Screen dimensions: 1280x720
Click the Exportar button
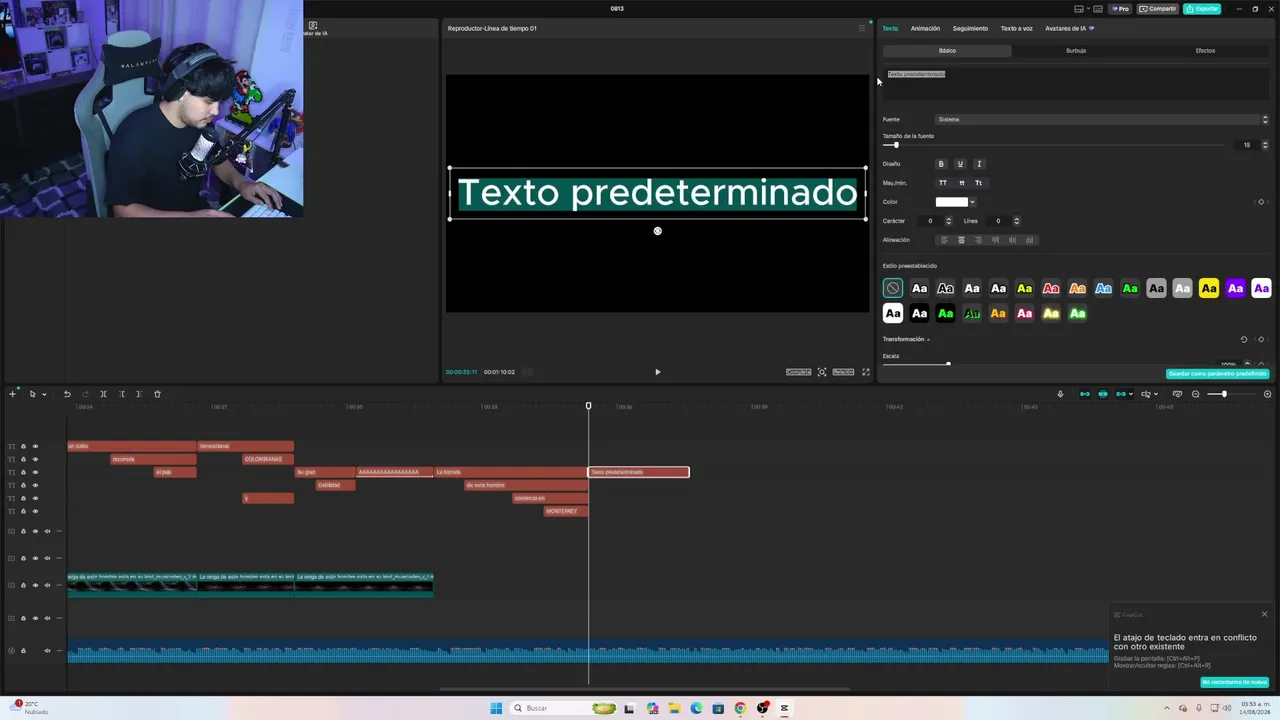[1202, 9]
